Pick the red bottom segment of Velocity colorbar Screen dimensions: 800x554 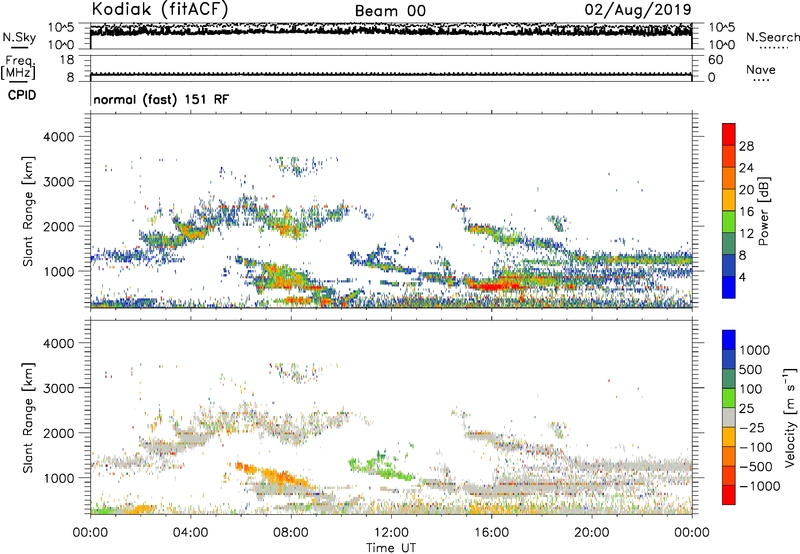(x=729, y=495)
